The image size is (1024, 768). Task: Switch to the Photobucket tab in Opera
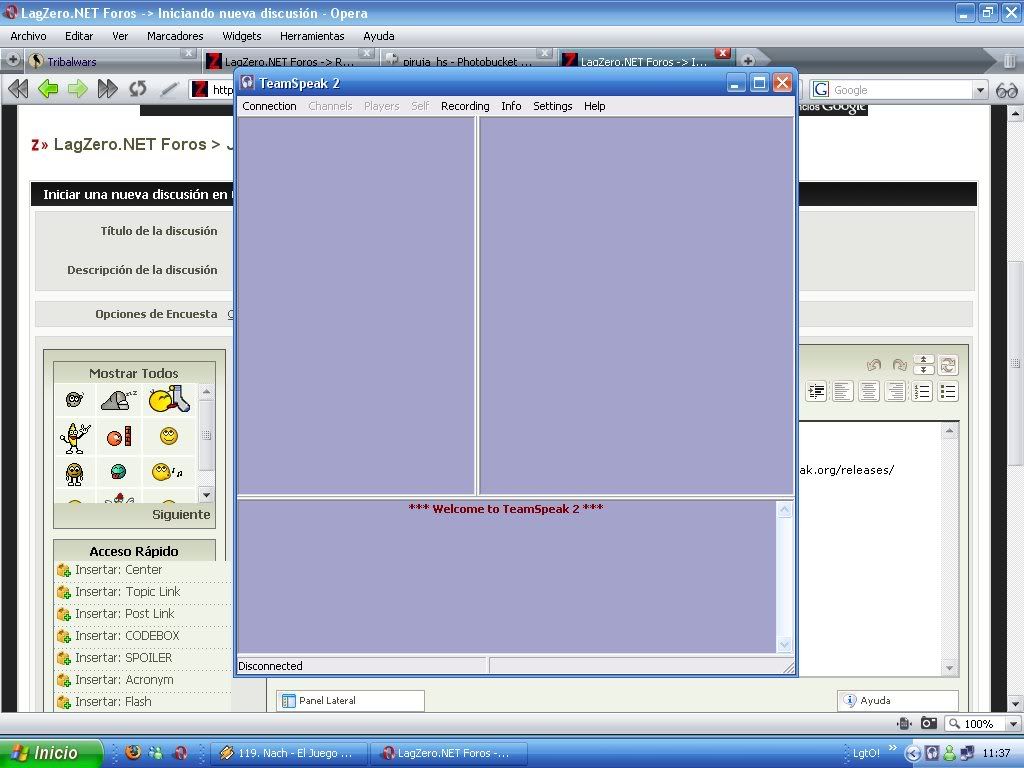466,61
